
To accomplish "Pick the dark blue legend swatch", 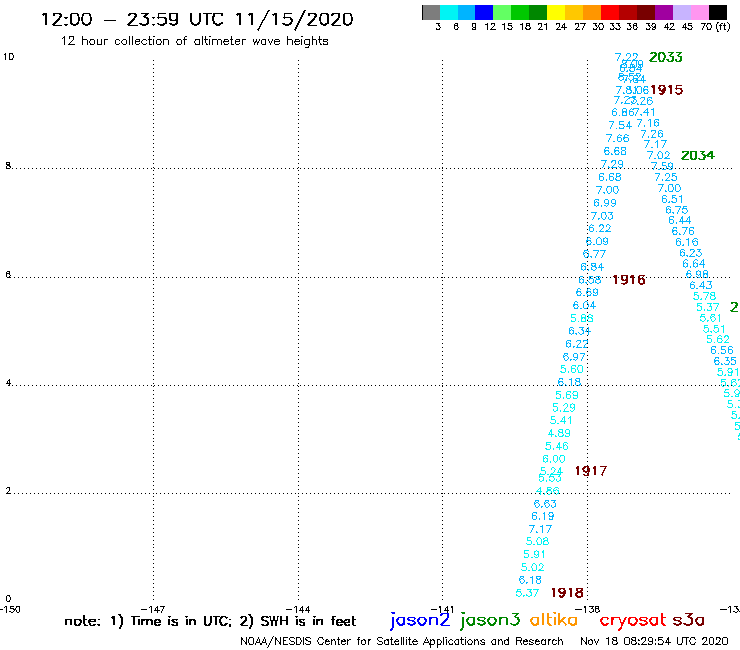I will (484, 12).
